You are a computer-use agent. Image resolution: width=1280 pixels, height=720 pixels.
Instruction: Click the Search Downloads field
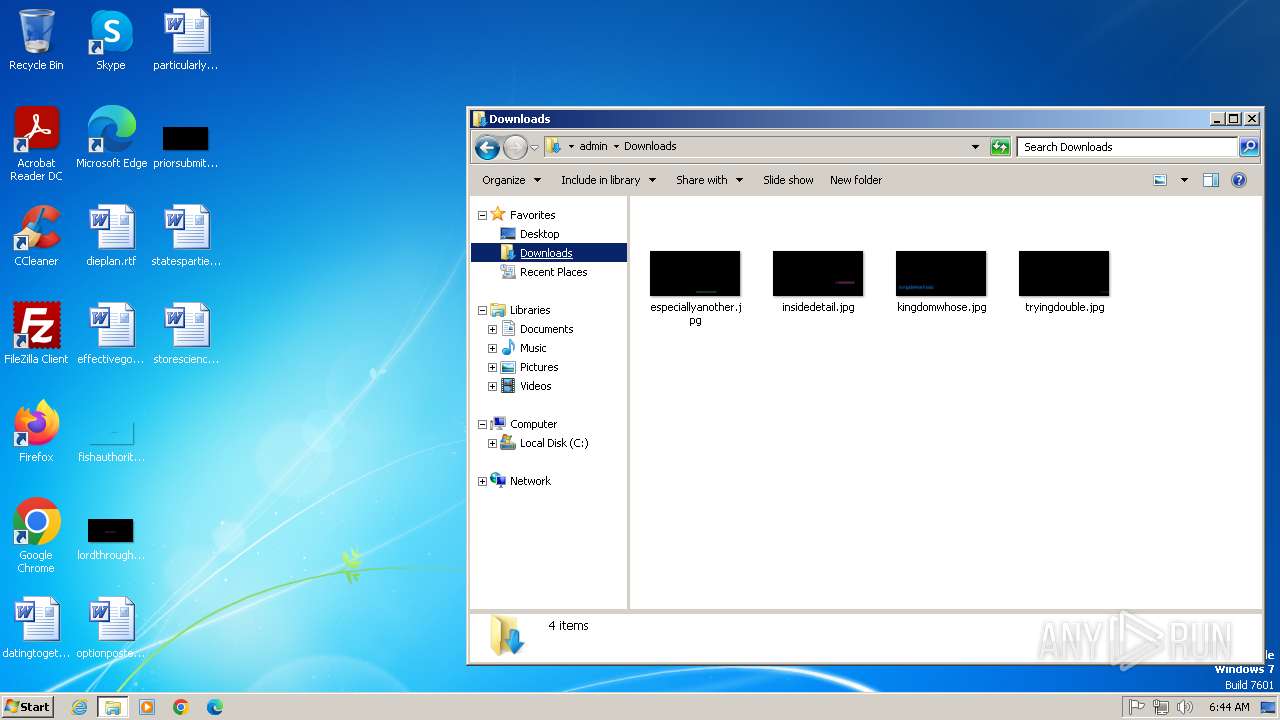(x=1129, y=147)
